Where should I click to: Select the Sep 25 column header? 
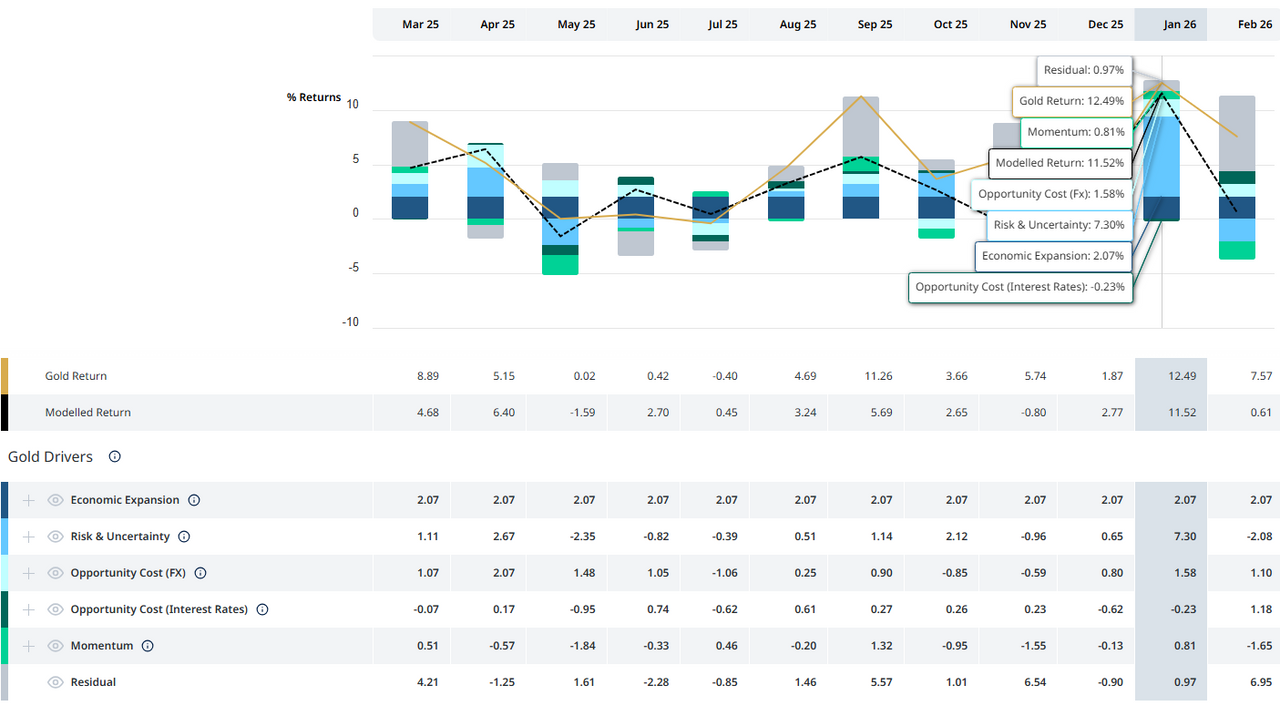click(874, 25)
